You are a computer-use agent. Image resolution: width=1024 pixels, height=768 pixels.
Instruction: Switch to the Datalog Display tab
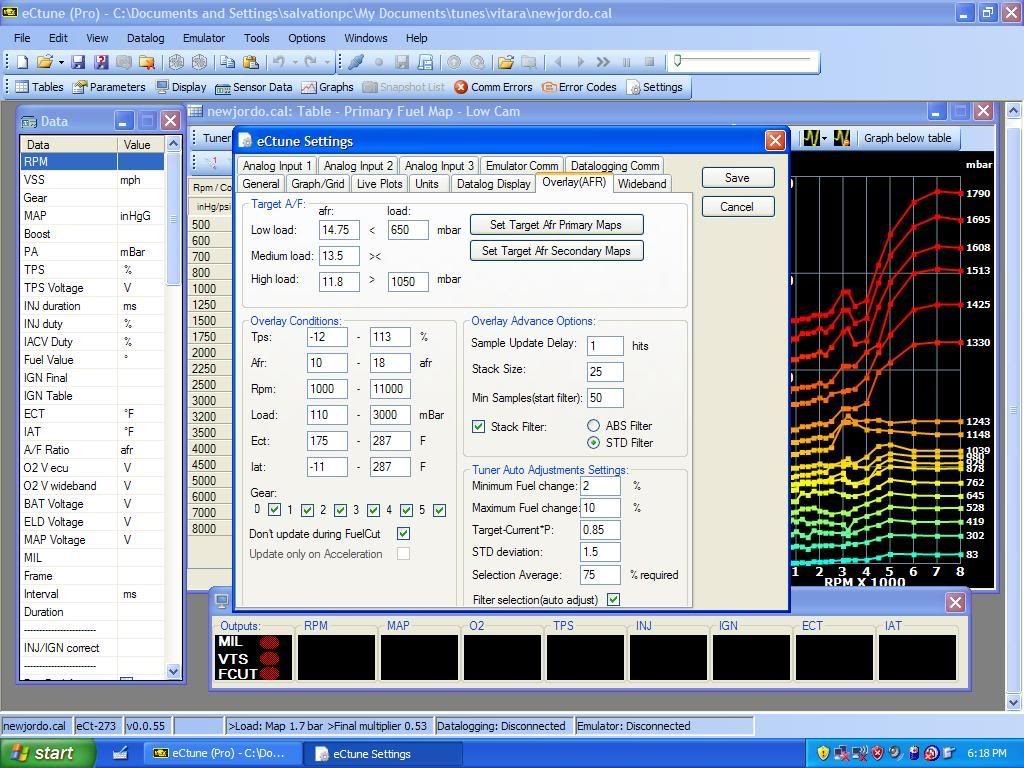[x=494, y=184]
